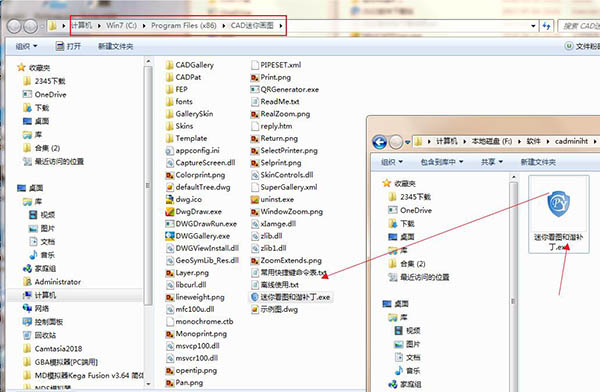Open the GallerySkin folder
Image resolution: width=600 pixels, height=392 pixels.
(189, 114)
